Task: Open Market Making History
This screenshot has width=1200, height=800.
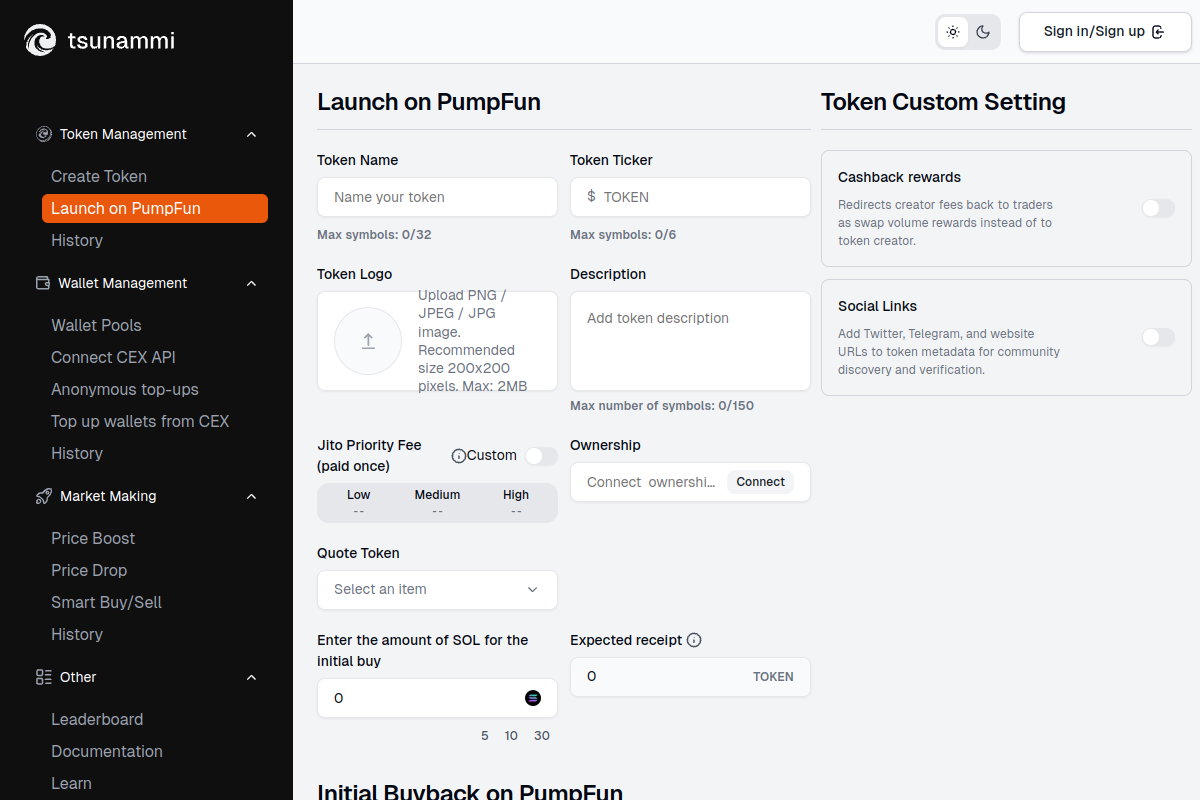Action: pos(77,634)
